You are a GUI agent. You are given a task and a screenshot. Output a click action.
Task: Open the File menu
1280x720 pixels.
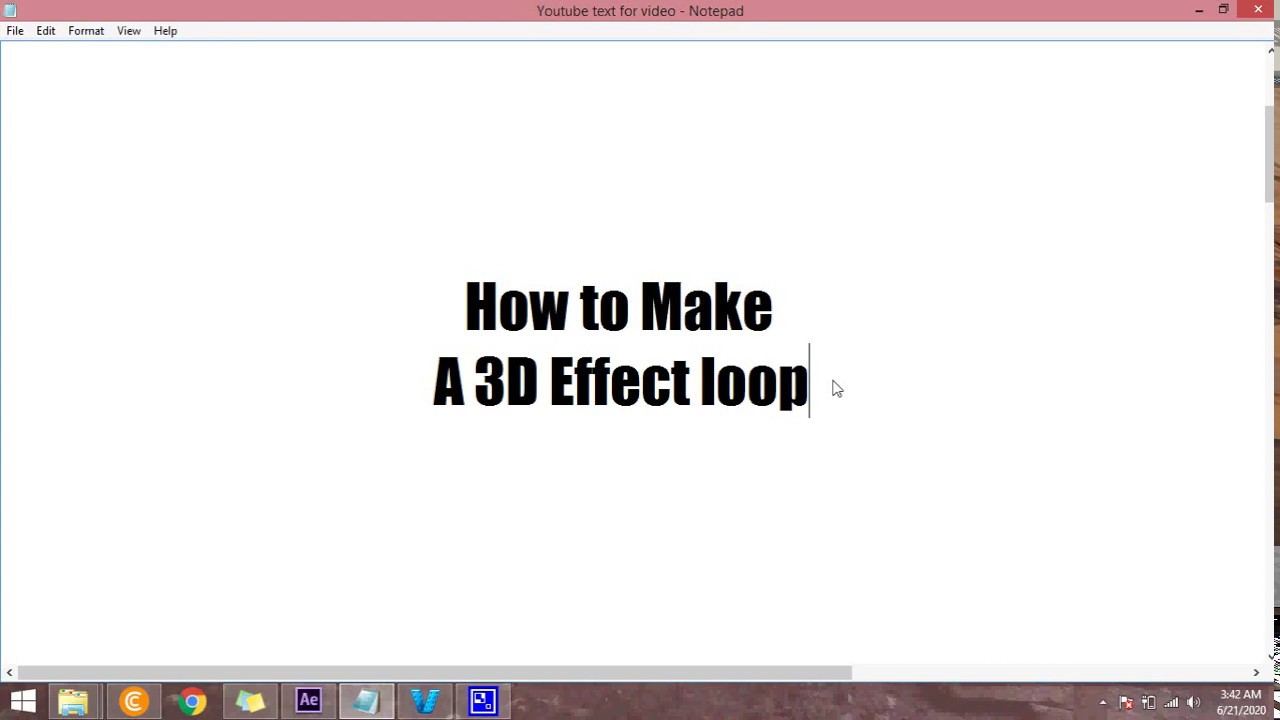tap(15, 31)
